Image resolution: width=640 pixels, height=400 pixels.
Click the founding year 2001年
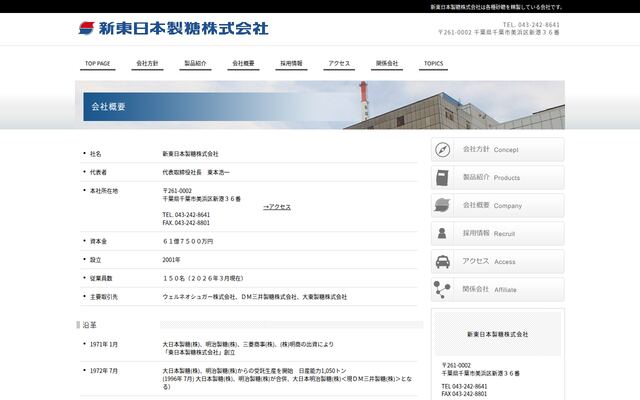pyautogui.click(x=171, y=260)
